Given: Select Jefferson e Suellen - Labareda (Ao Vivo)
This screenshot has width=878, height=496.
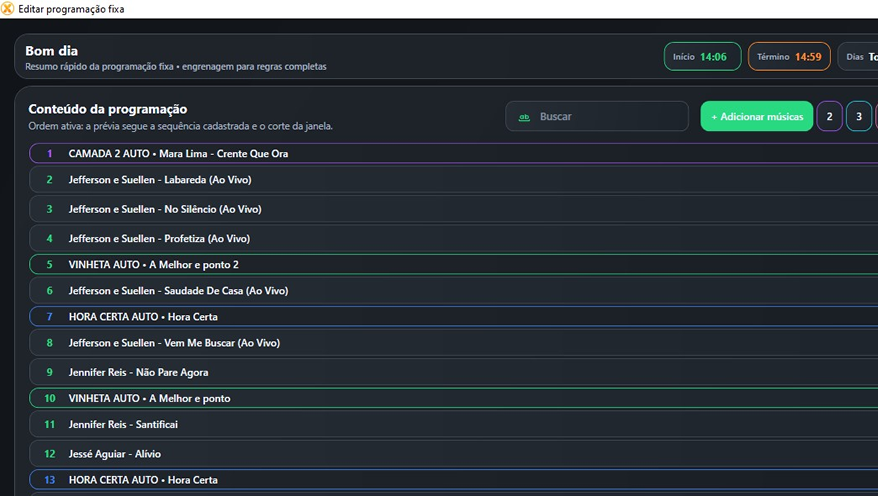Looking at the screenshot, I should tap(454, 180).
